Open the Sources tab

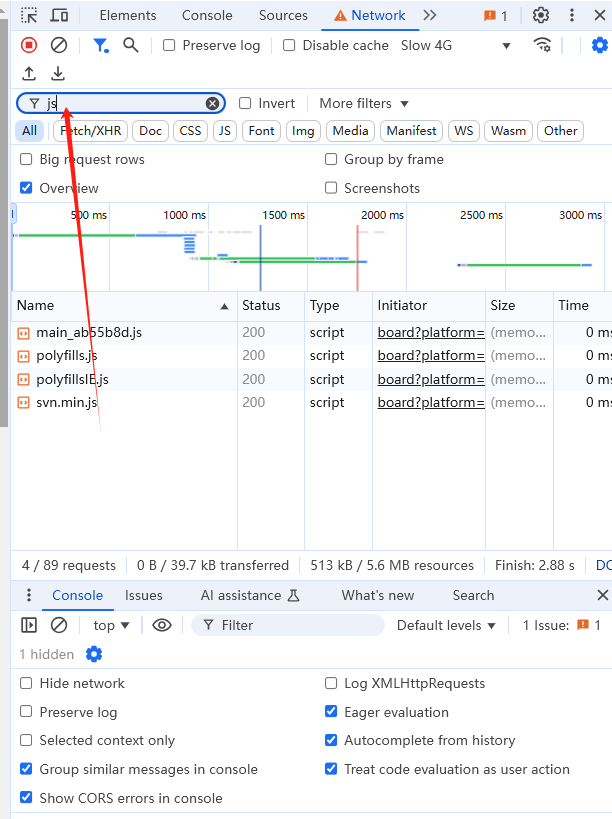point(283,16)
